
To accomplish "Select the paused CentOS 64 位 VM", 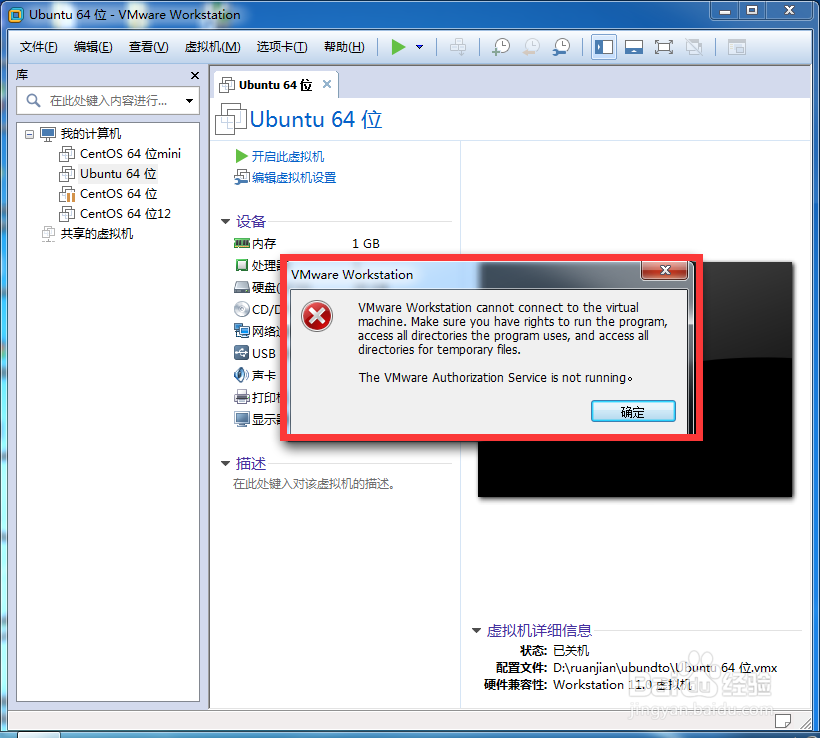I will tap(118, 194).
